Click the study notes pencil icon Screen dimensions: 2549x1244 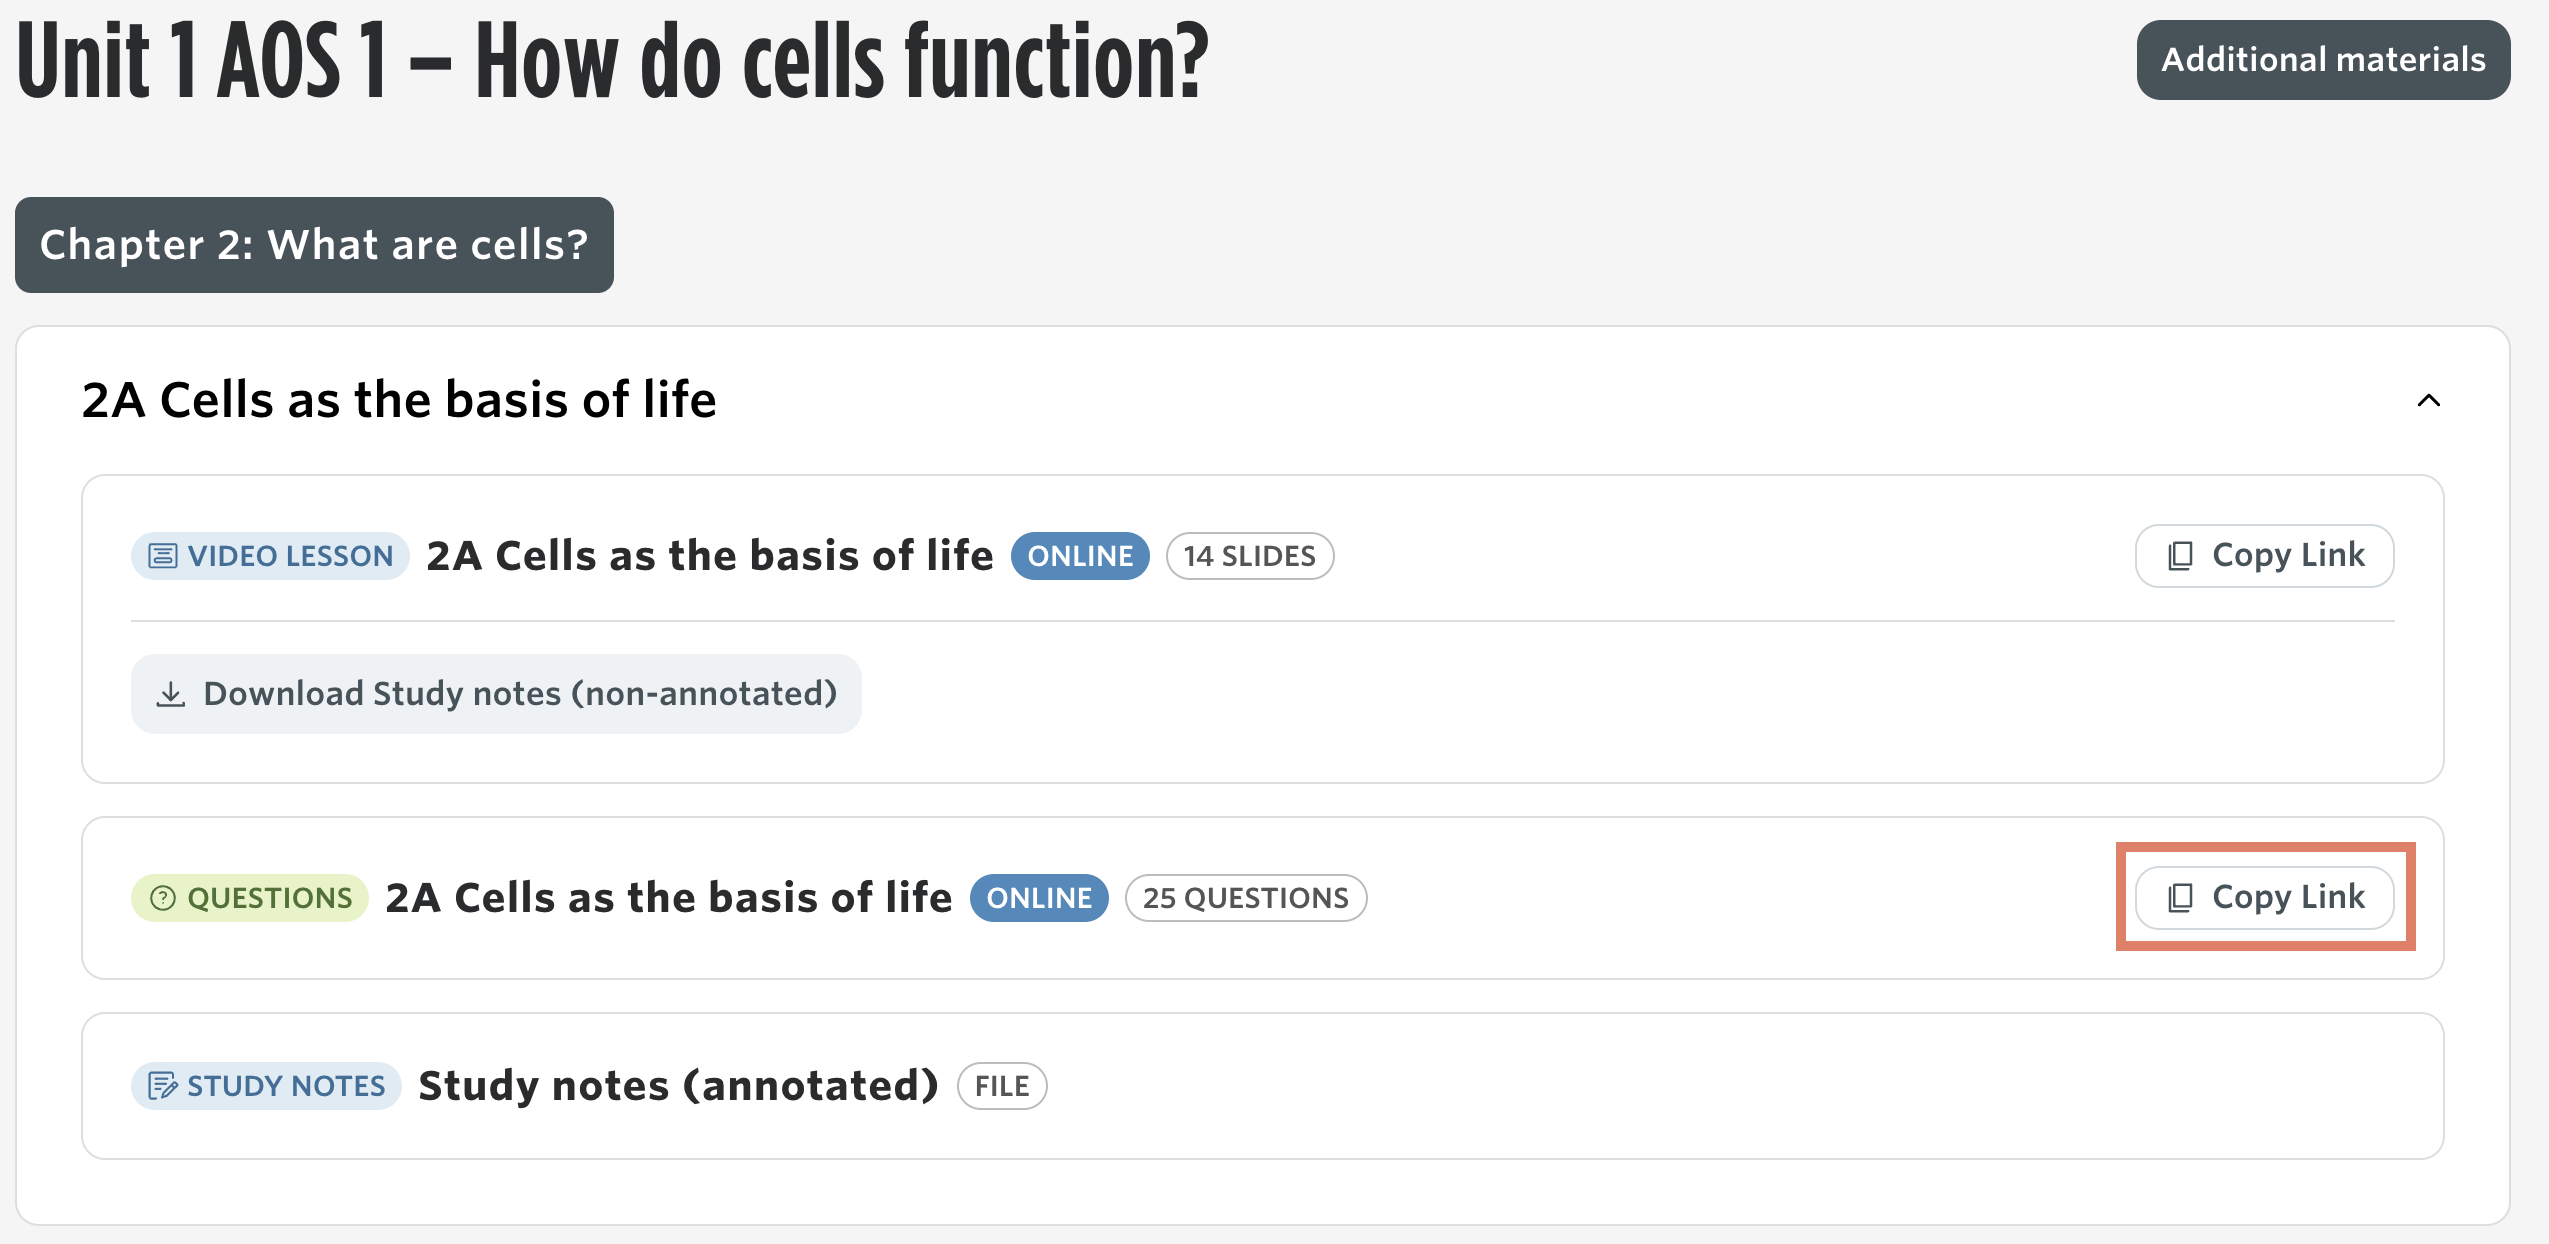[163, 1086]
